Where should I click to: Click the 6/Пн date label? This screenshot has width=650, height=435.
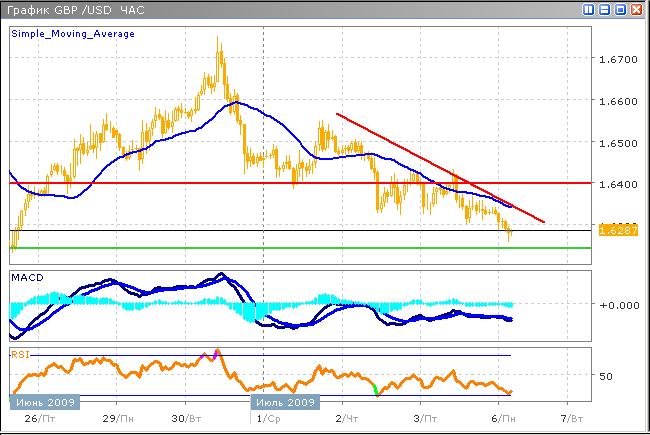coord(503,419)
